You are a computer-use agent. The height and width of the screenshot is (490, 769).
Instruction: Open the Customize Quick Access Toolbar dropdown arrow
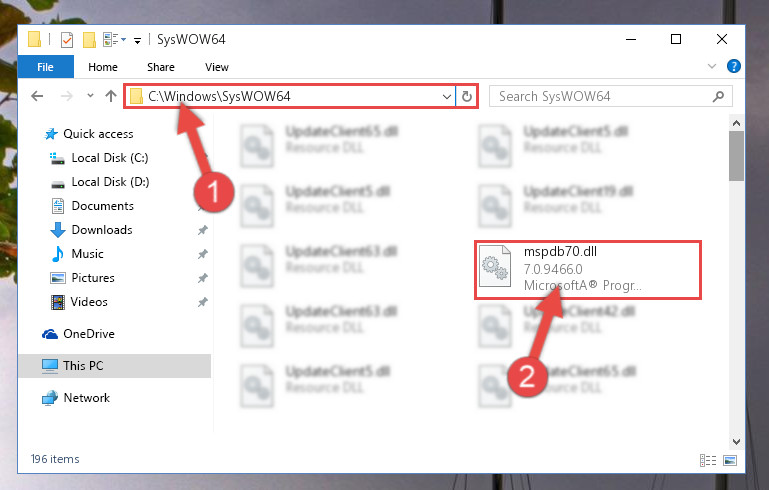137,41
